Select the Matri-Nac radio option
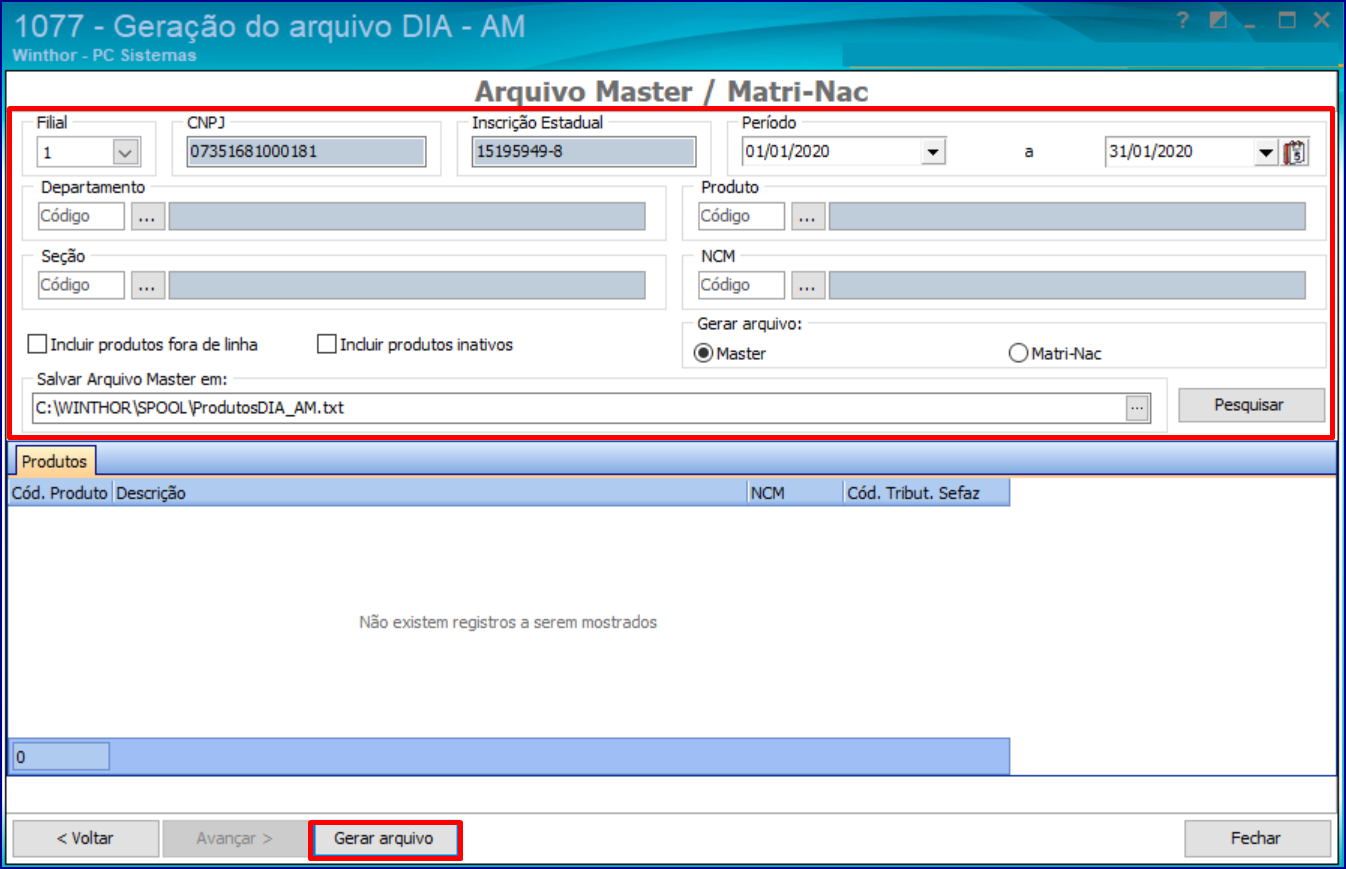This screenshot has height=869, width=1346. 1018,353
